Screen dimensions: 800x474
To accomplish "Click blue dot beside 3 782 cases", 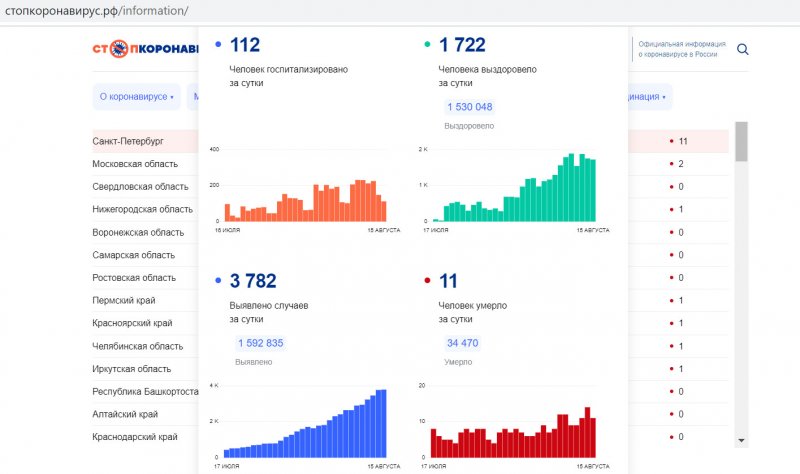I will tap(218, 281).
